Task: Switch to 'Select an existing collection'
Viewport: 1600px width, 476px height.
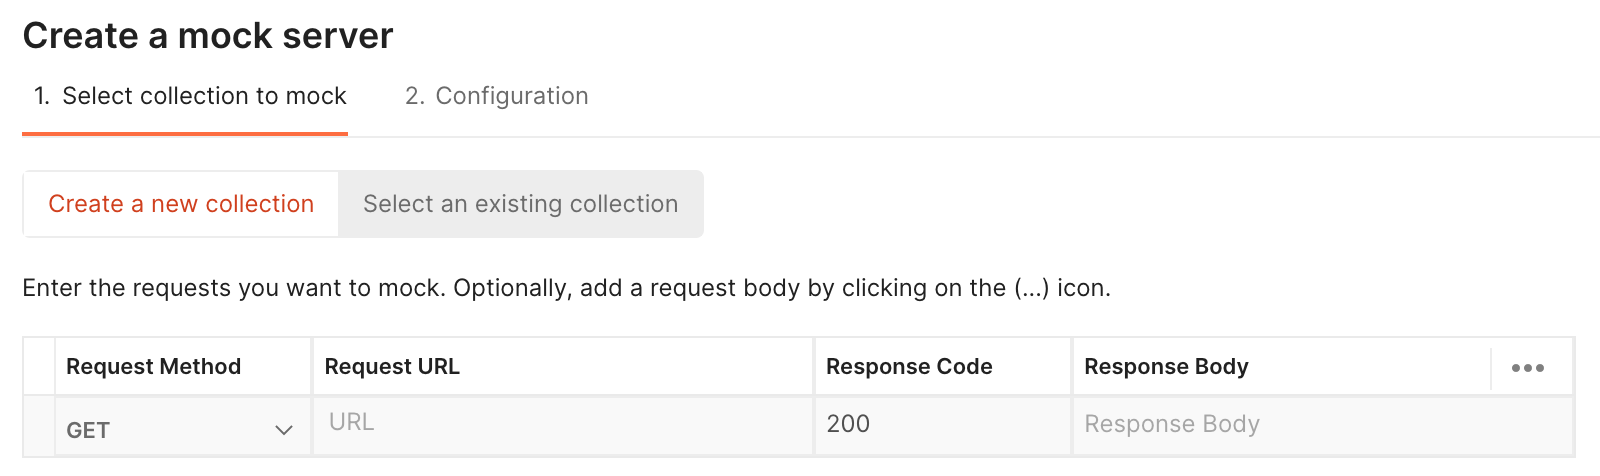Action: coord(520,204)
